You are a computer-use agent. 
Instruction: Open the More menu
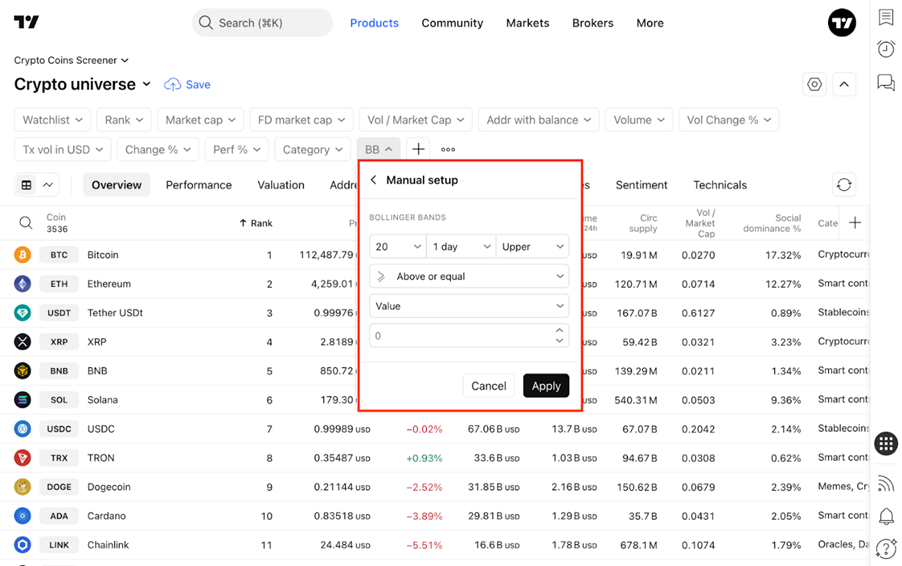pyautogui.click(x=650, y=23)
